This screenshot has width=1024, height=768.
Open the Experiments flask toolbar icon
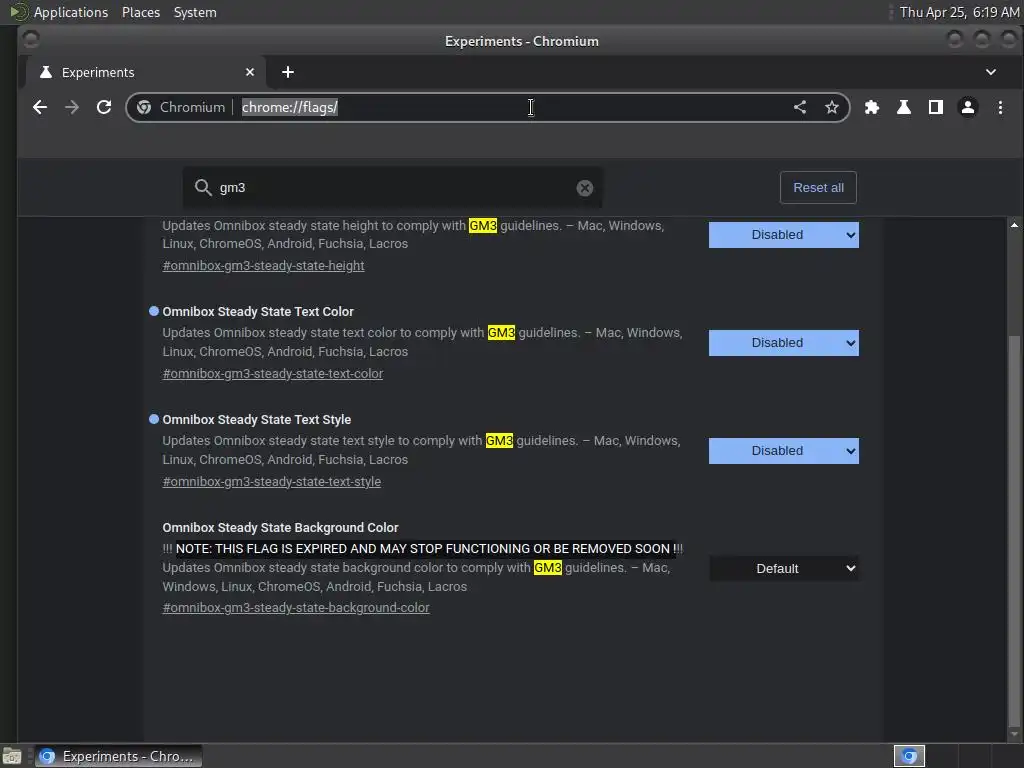pos(904,107)
